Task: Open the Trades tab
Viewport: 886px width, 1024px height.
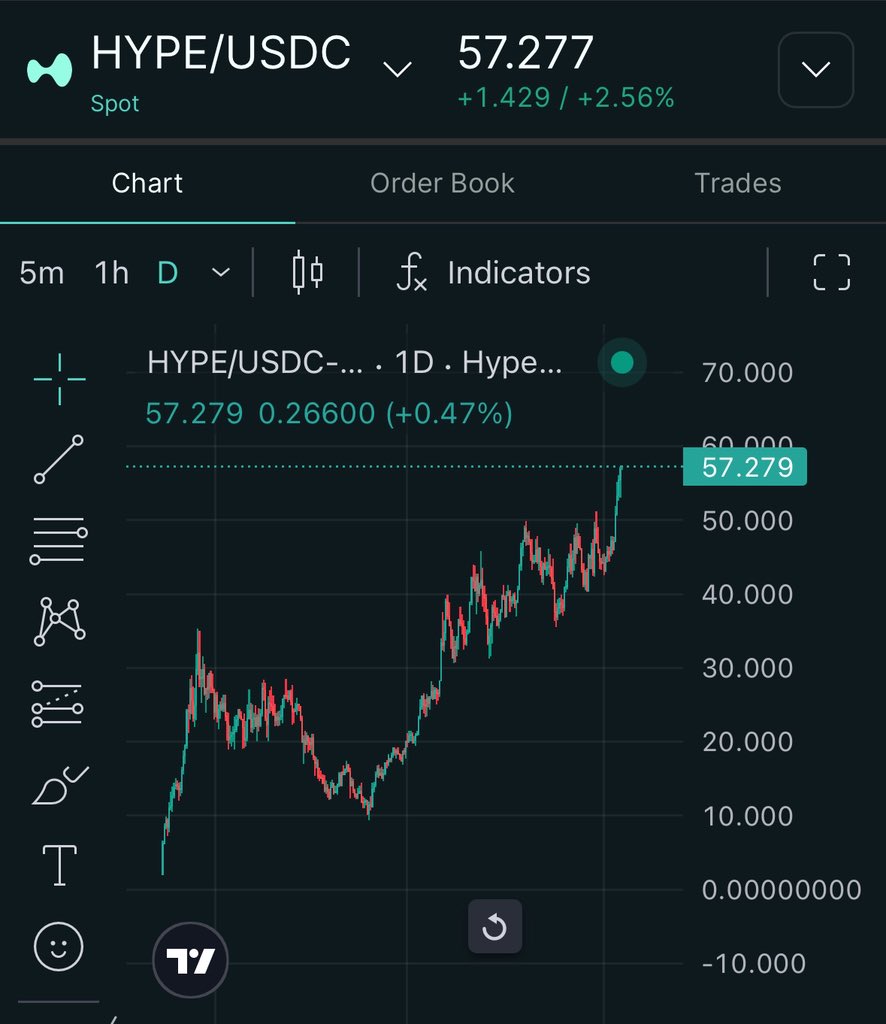Action: click(x=738, y=184)
